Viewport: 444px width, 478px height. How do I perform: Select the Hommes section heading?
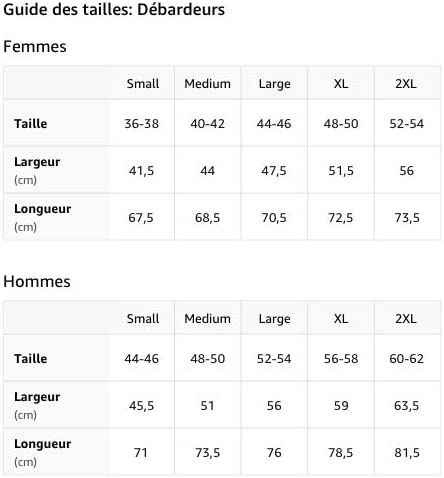pos(37,281)
